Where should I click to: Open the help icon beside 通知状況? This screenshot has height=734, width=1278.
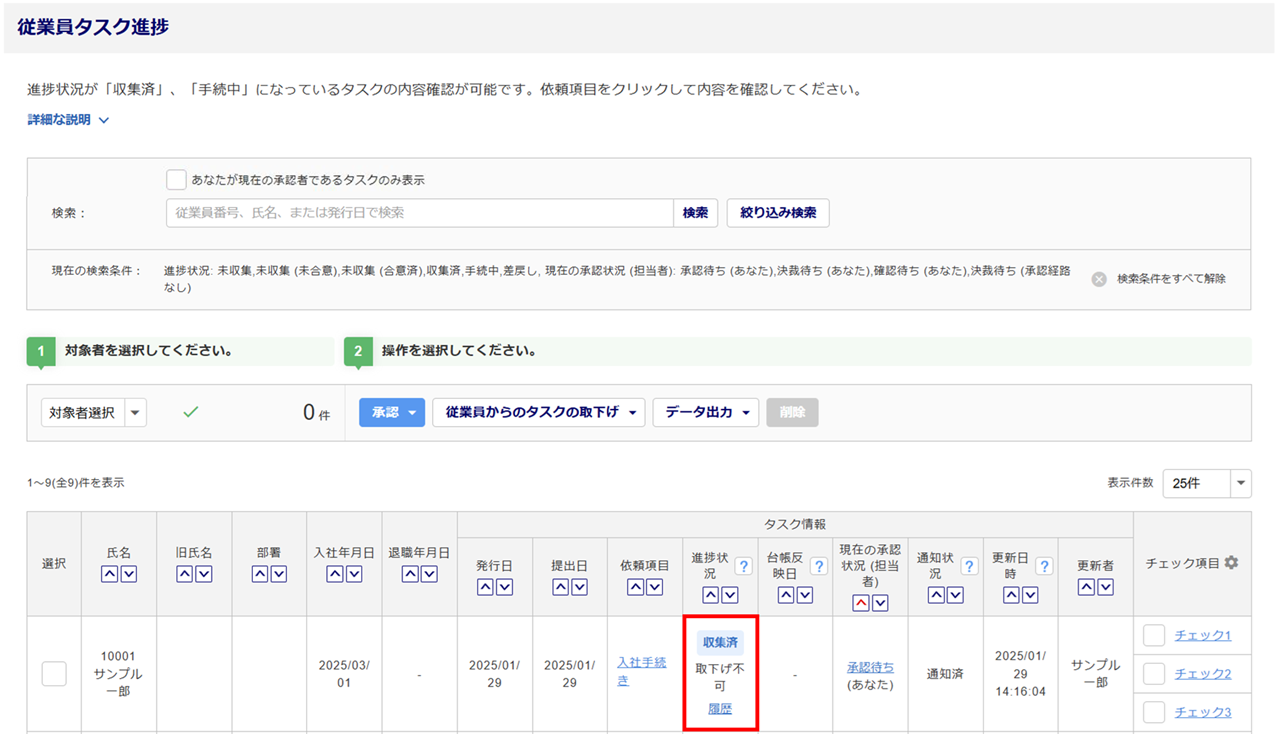tap(969, 566)
